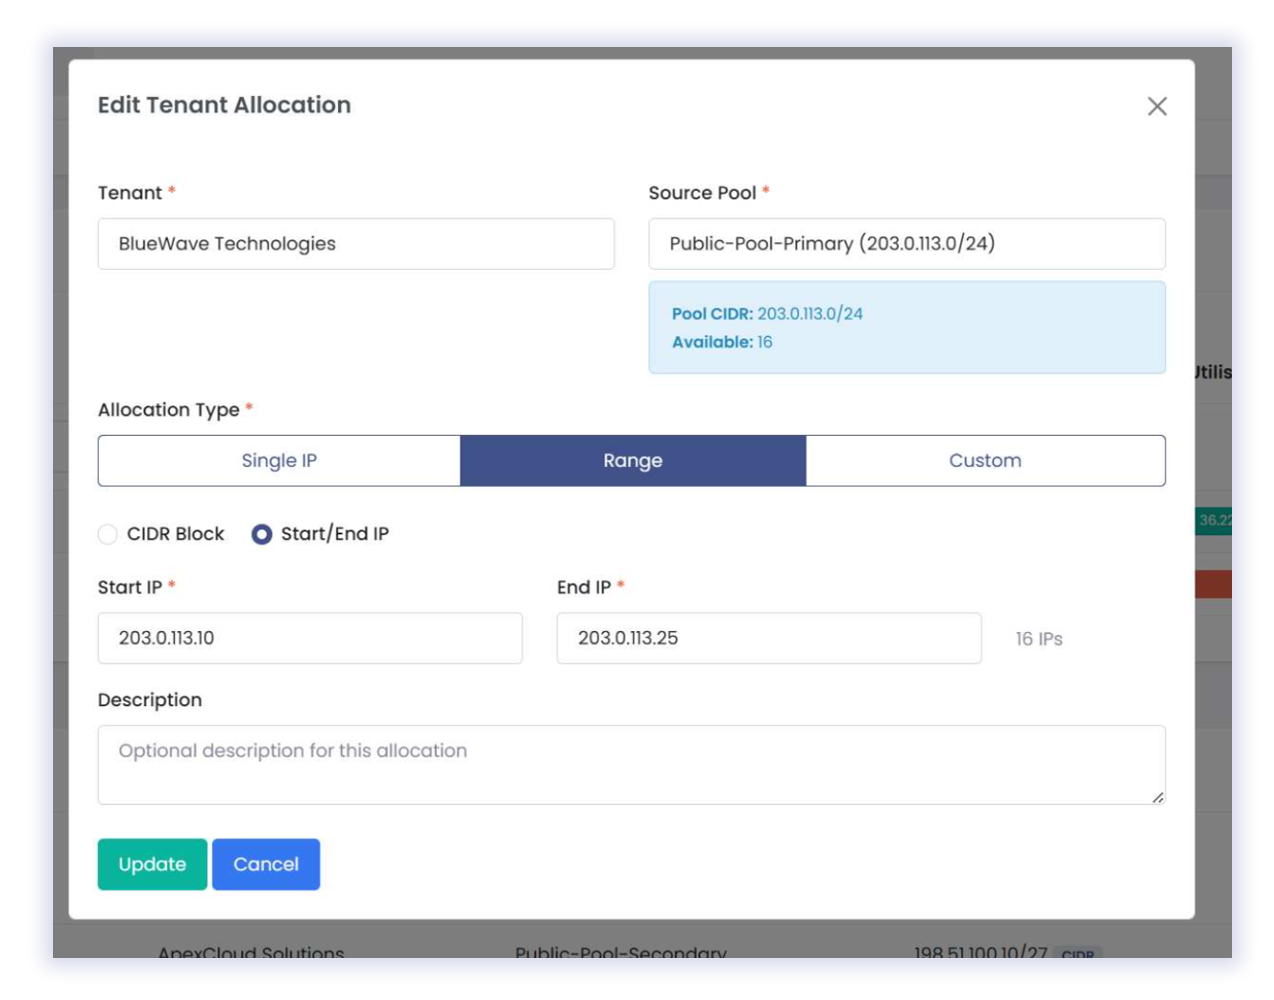Switch to Custom allocation type
The width and height of the screenshot is (1274, 1000).
coord(985,461)
